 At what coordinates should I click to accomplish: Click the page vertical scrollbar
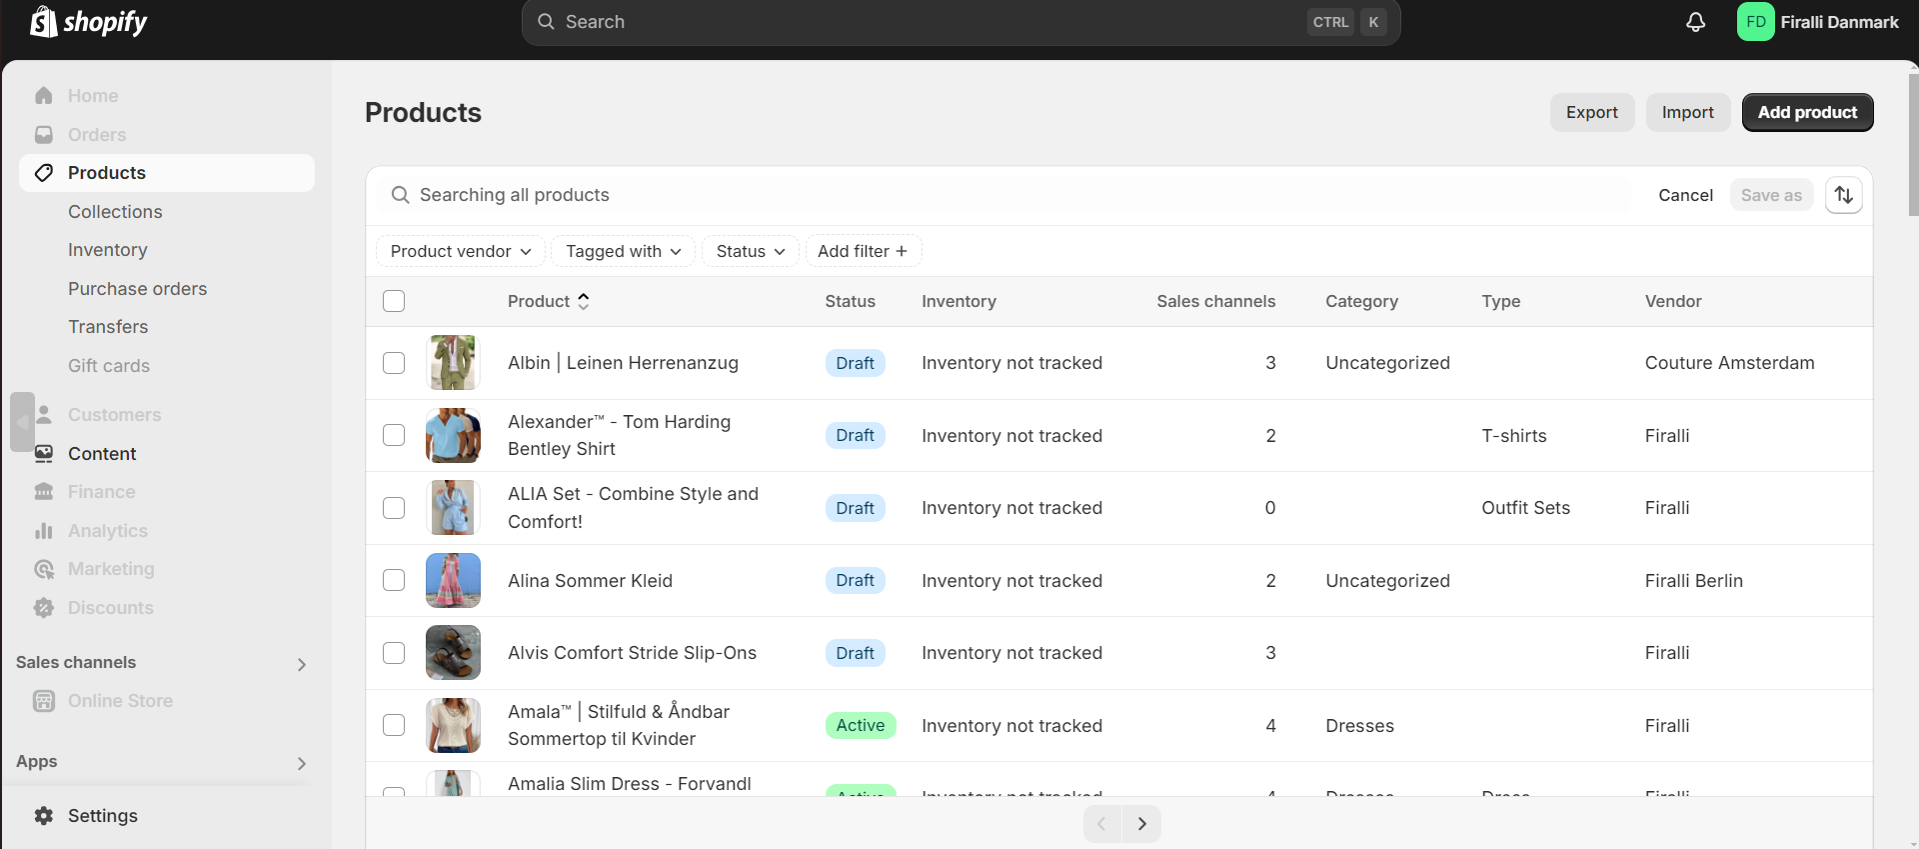tap(1912, 140)
